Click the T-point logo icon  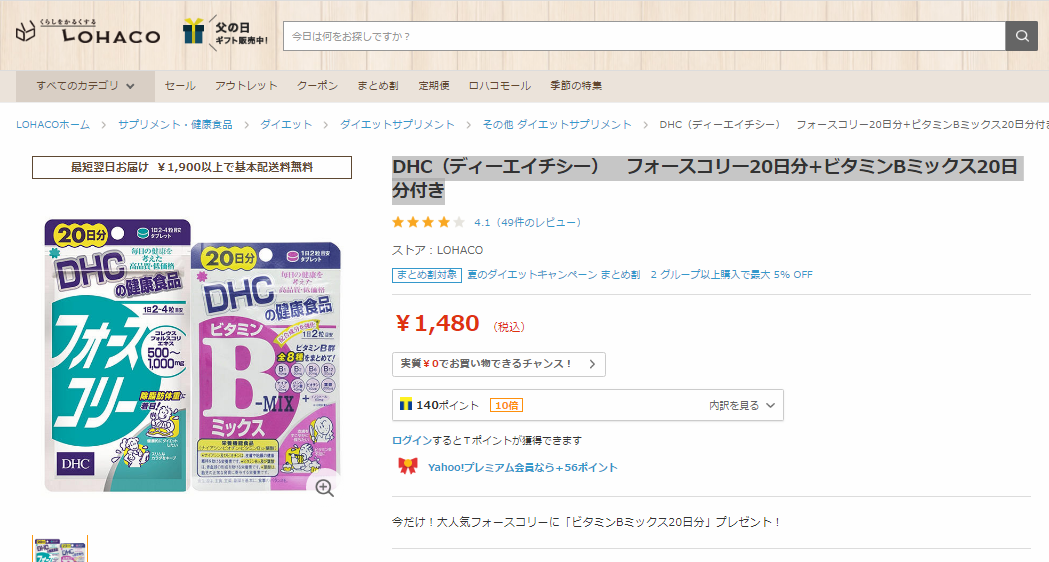click(x=407, y=405)
